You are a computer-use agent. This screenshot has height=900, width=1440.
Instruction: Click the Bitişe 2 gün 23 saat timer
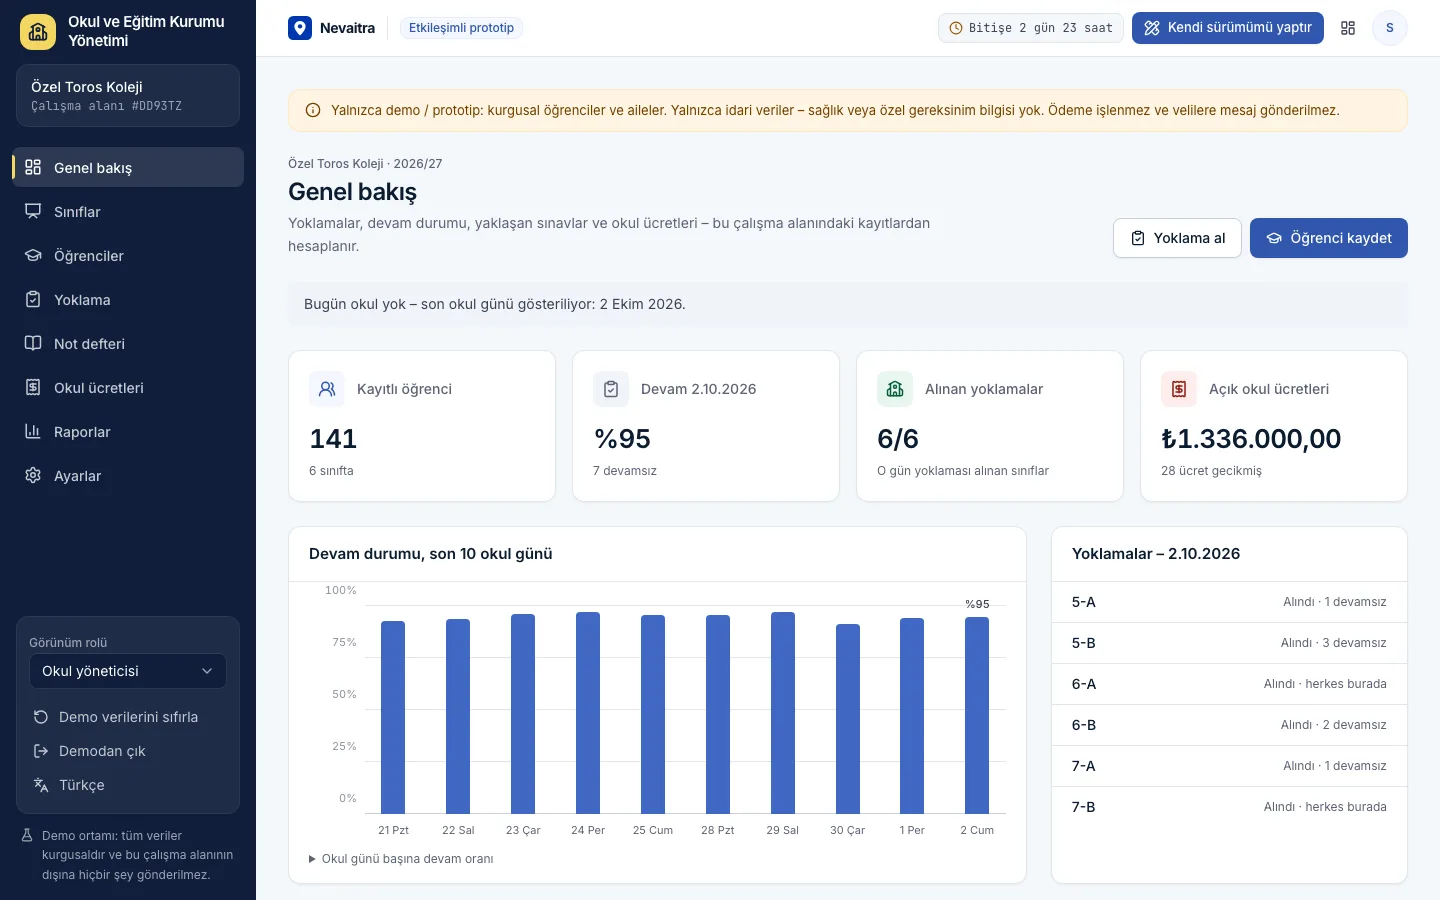tap(1031, 28)
